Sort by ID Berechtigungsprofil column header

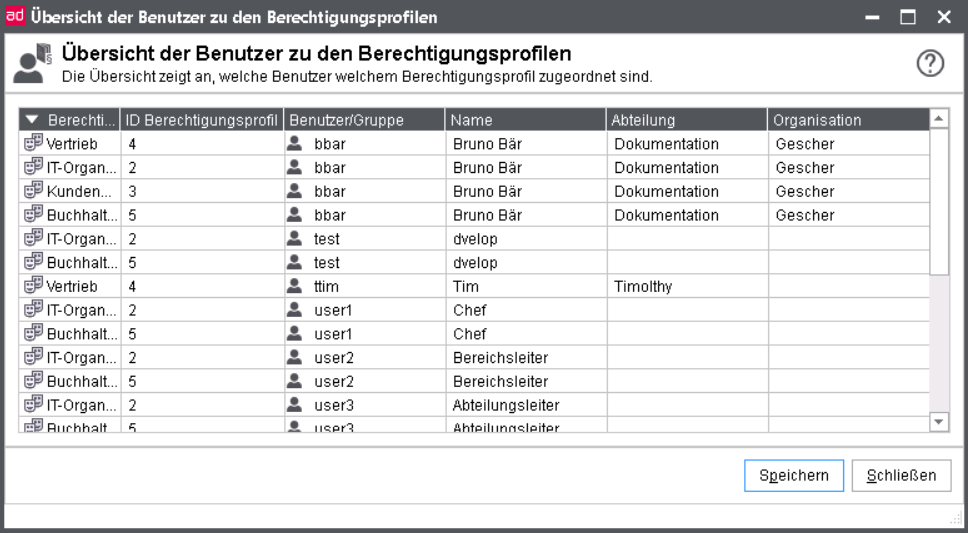coord(202,120)
